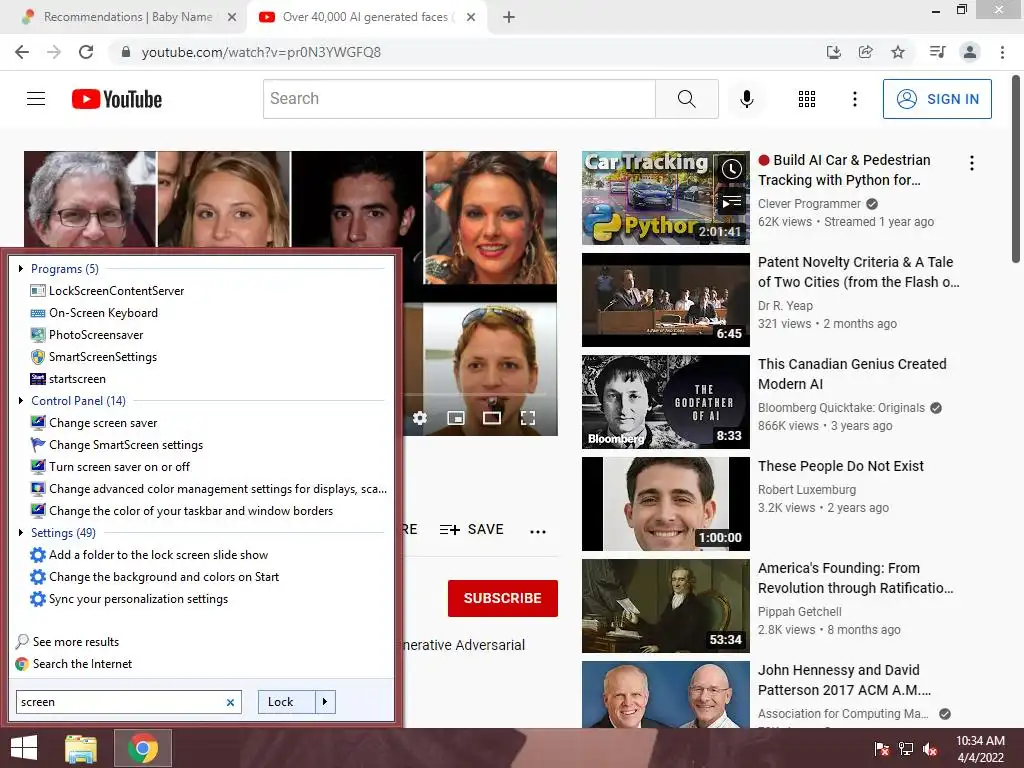Open Chrome profile avatar
Screen dimensions: 1024x768
(x=970, y=52)
